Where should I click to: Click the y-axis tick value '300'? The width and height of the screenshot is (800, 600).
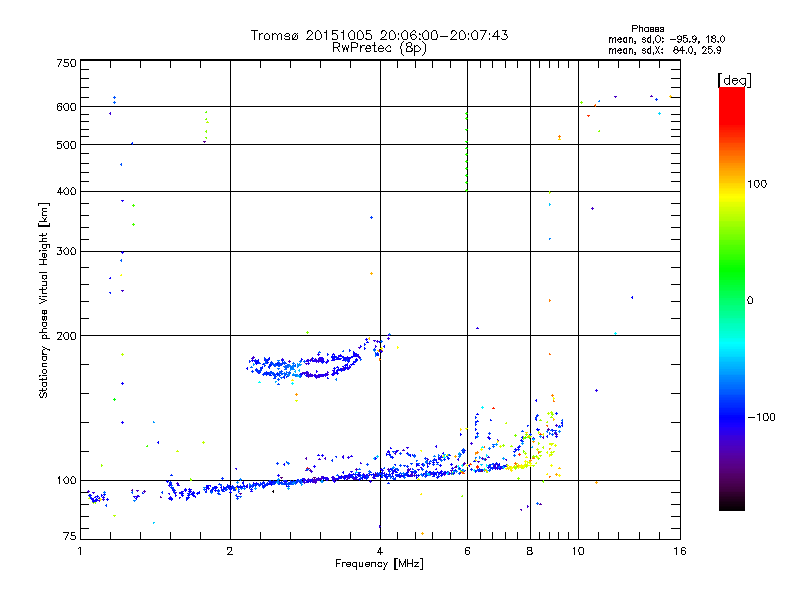tap(66, 252)
